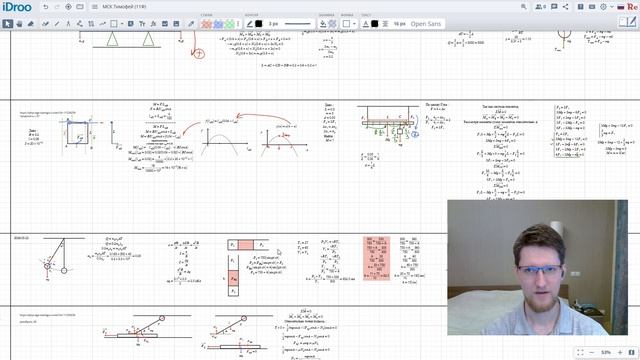Screen dimensions: 640x360
Task: Toggle the board edit mode icon
Action: coord(627,22)
